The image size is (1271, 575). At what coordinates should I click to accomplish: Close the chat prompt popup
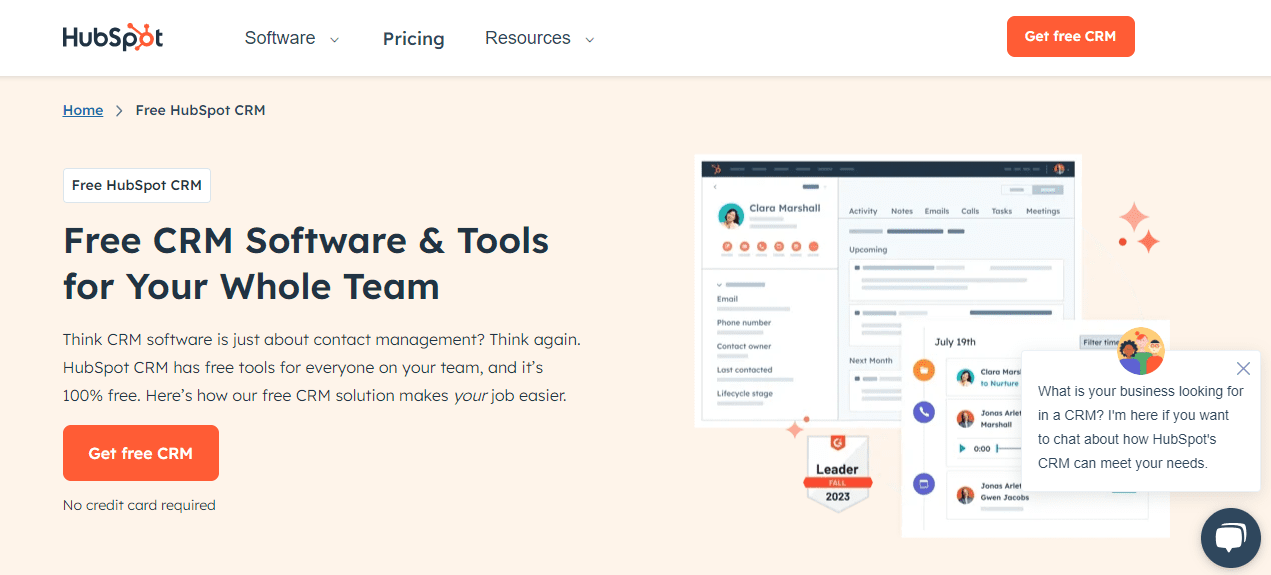1243,368
